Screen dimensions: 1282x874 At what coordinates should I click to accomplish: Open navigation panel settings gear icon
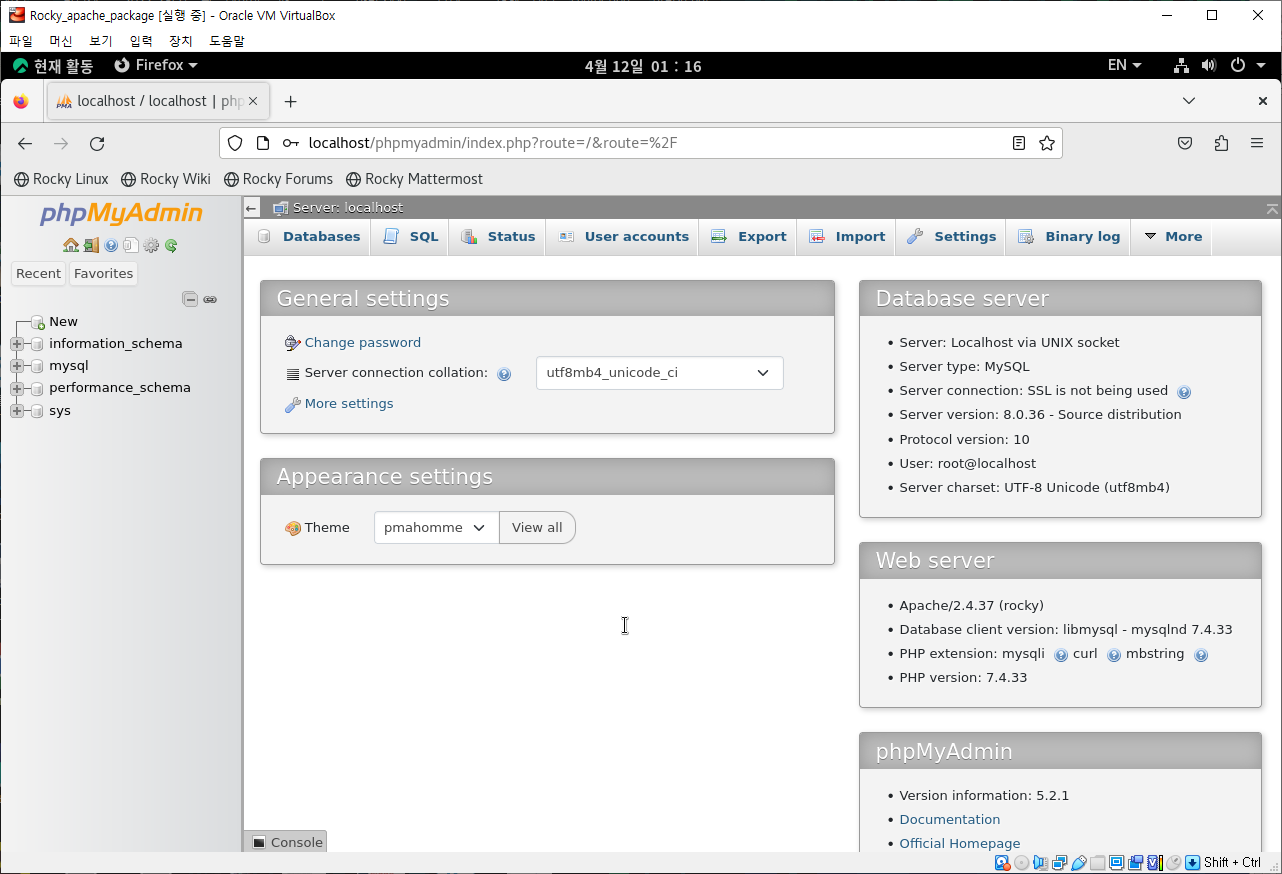click(x=151, y=245)
